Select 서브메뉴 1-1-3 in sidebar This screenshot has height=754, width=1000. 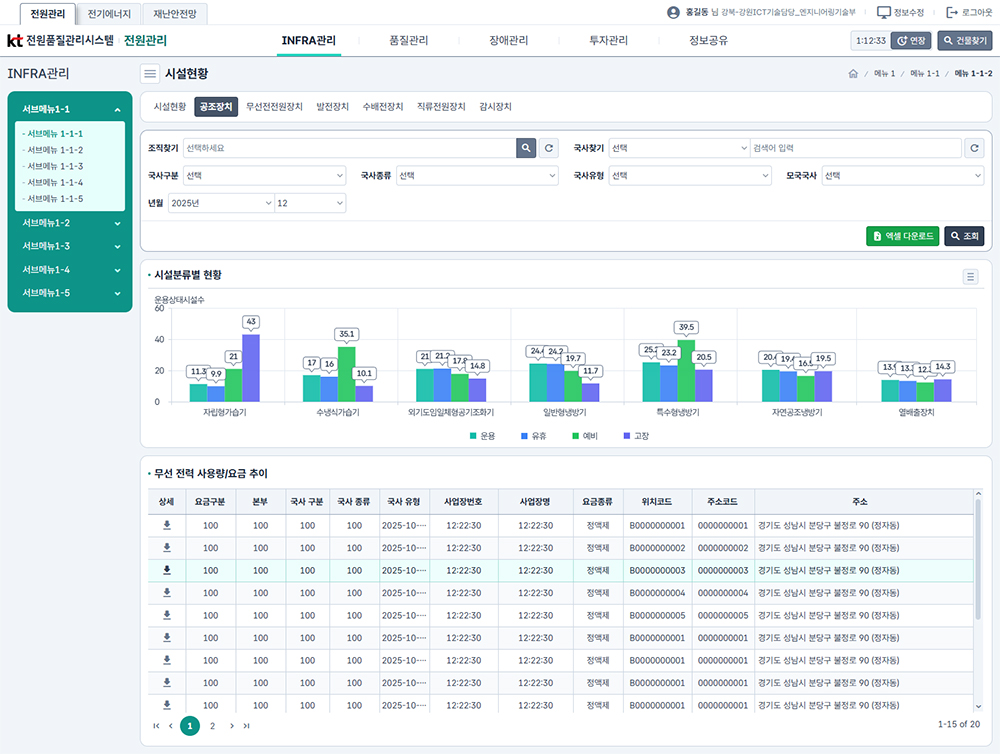[x=55, y=166]
